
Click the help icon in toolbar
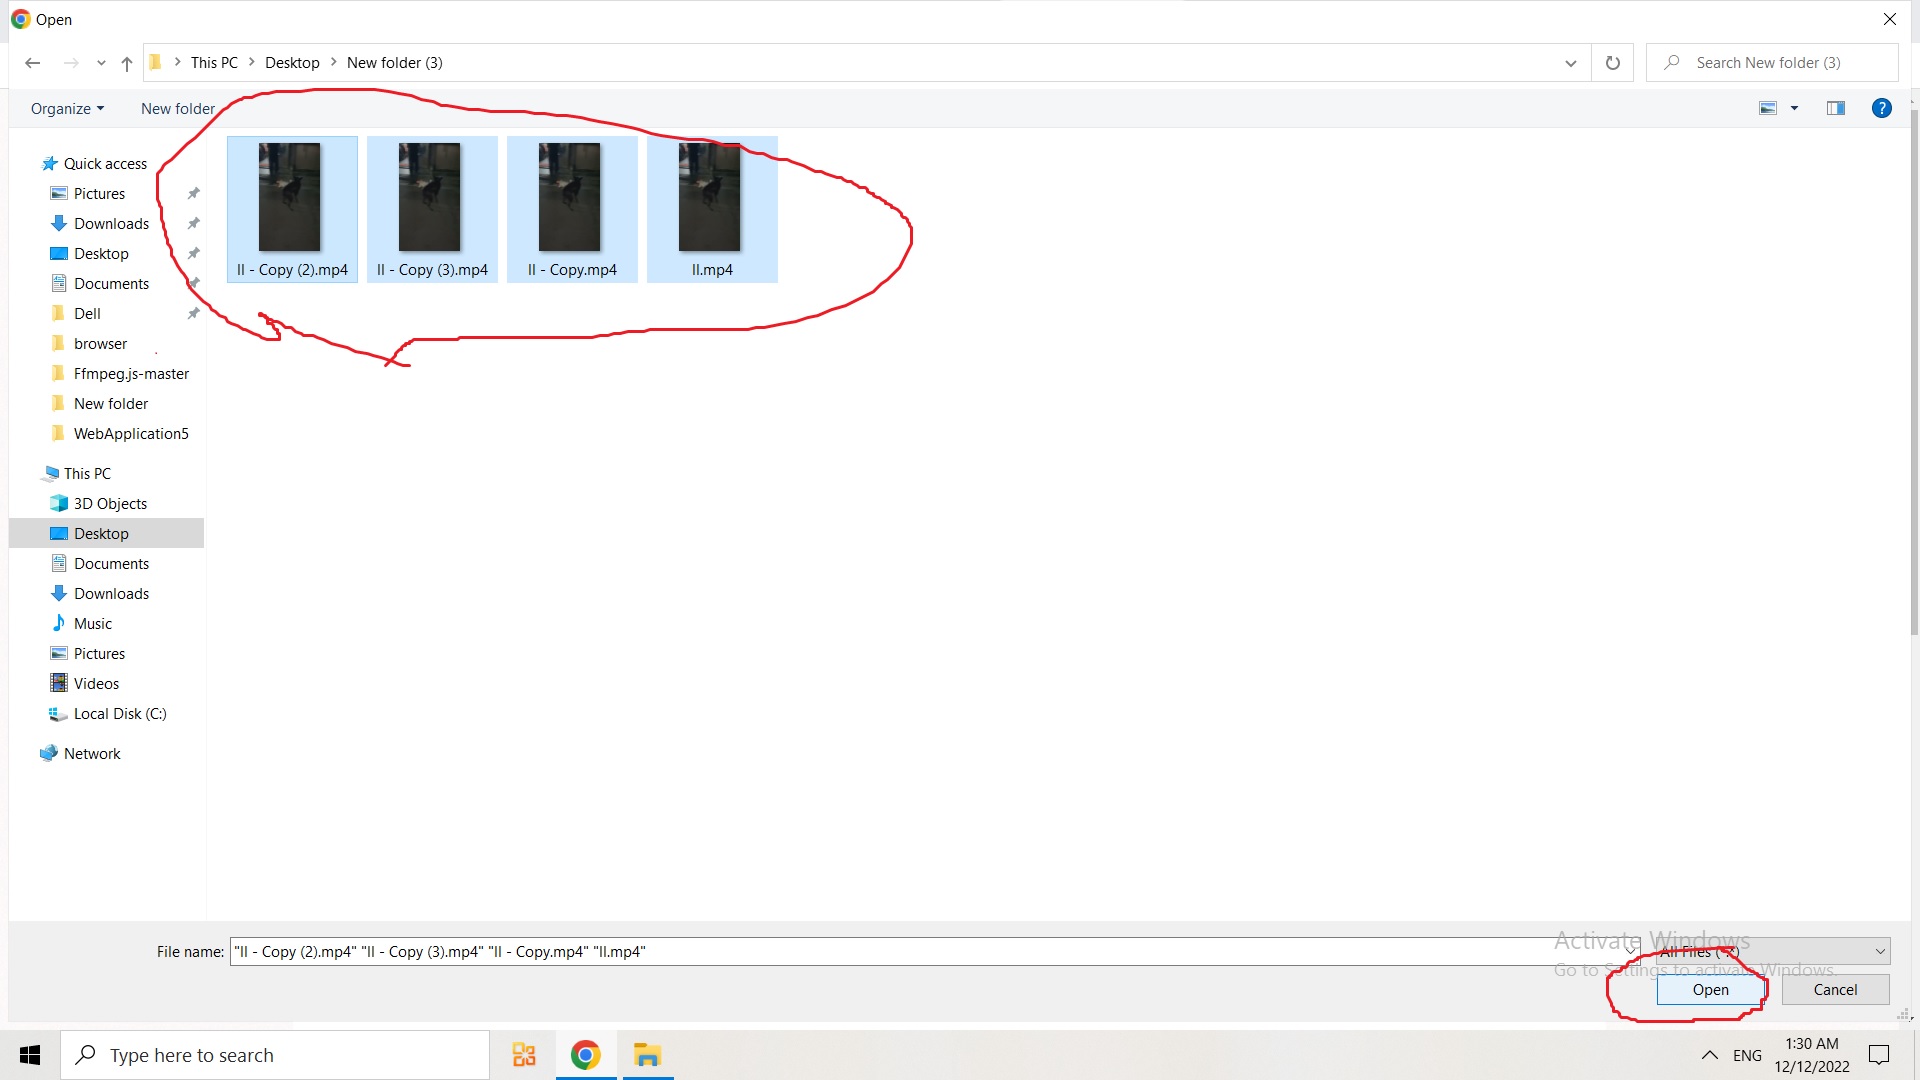pos(1882,107)
